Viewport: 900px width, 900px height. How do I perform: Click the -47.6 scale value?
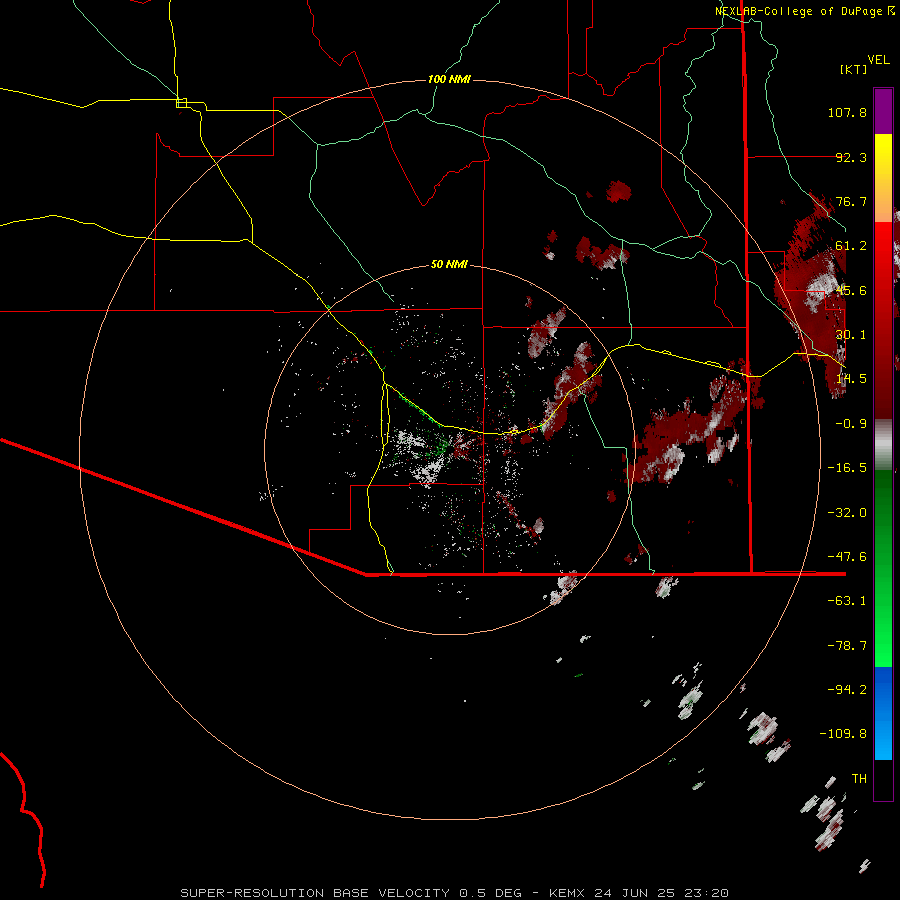click(x=847, y=557)
